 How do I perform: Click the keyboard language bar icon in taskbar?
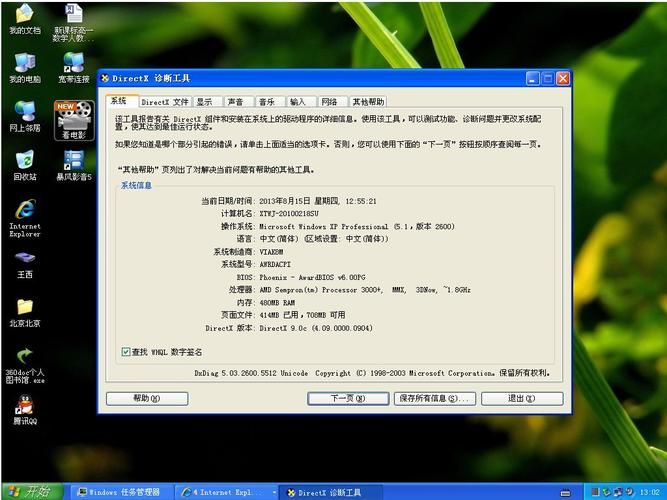click(x=565, y=493)
